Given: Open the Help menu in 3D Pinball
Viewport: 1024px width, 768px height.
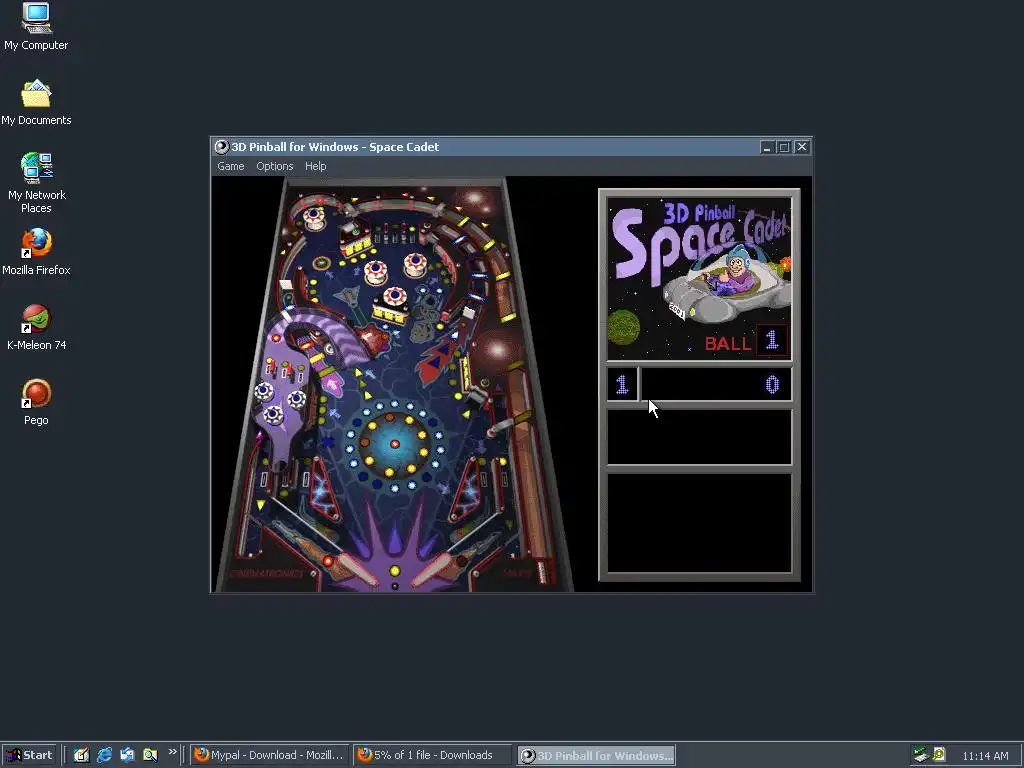Looking at the screenshot, I should pyautogui.click(x=315, y=167).
